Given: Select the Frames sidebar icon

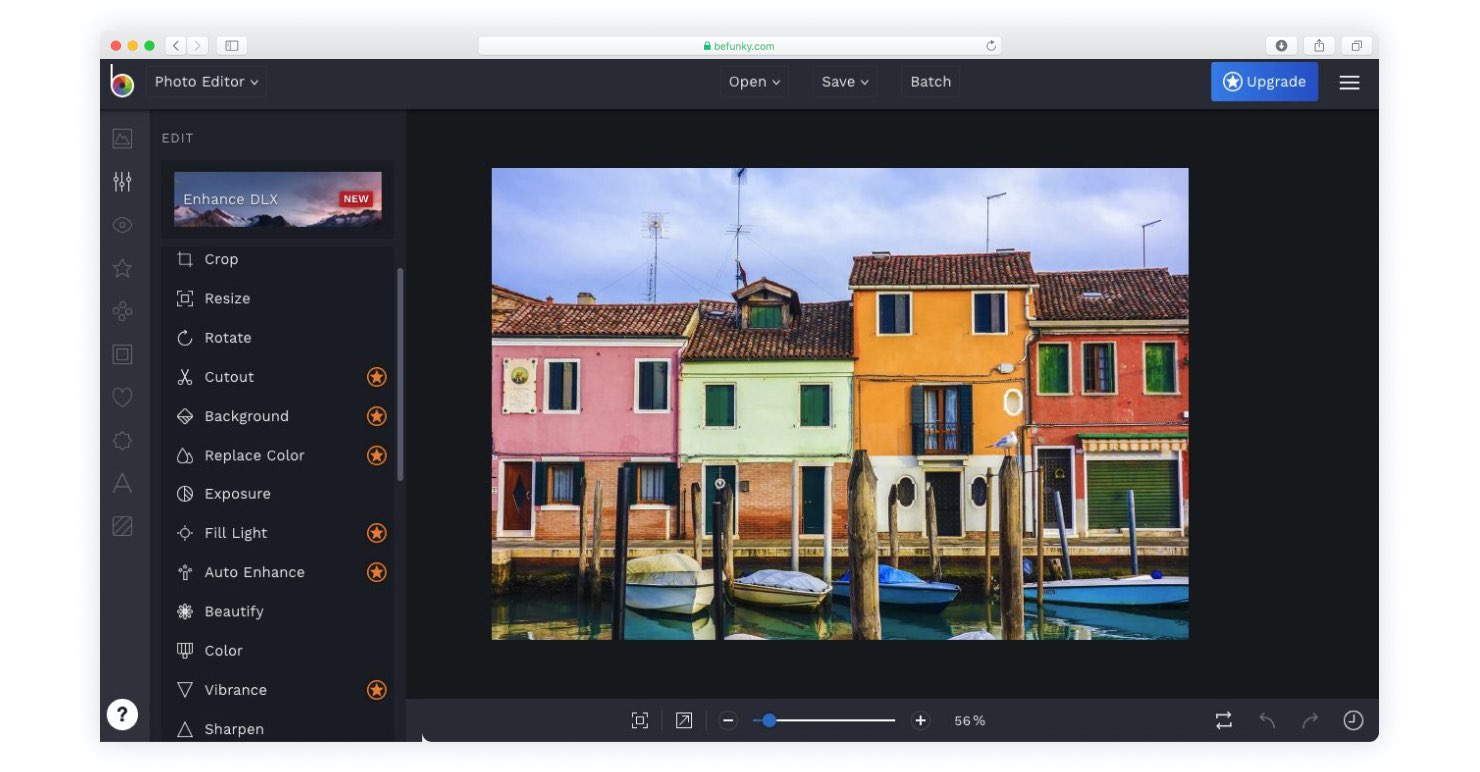Looking at the screenshot, I should 122,354.
